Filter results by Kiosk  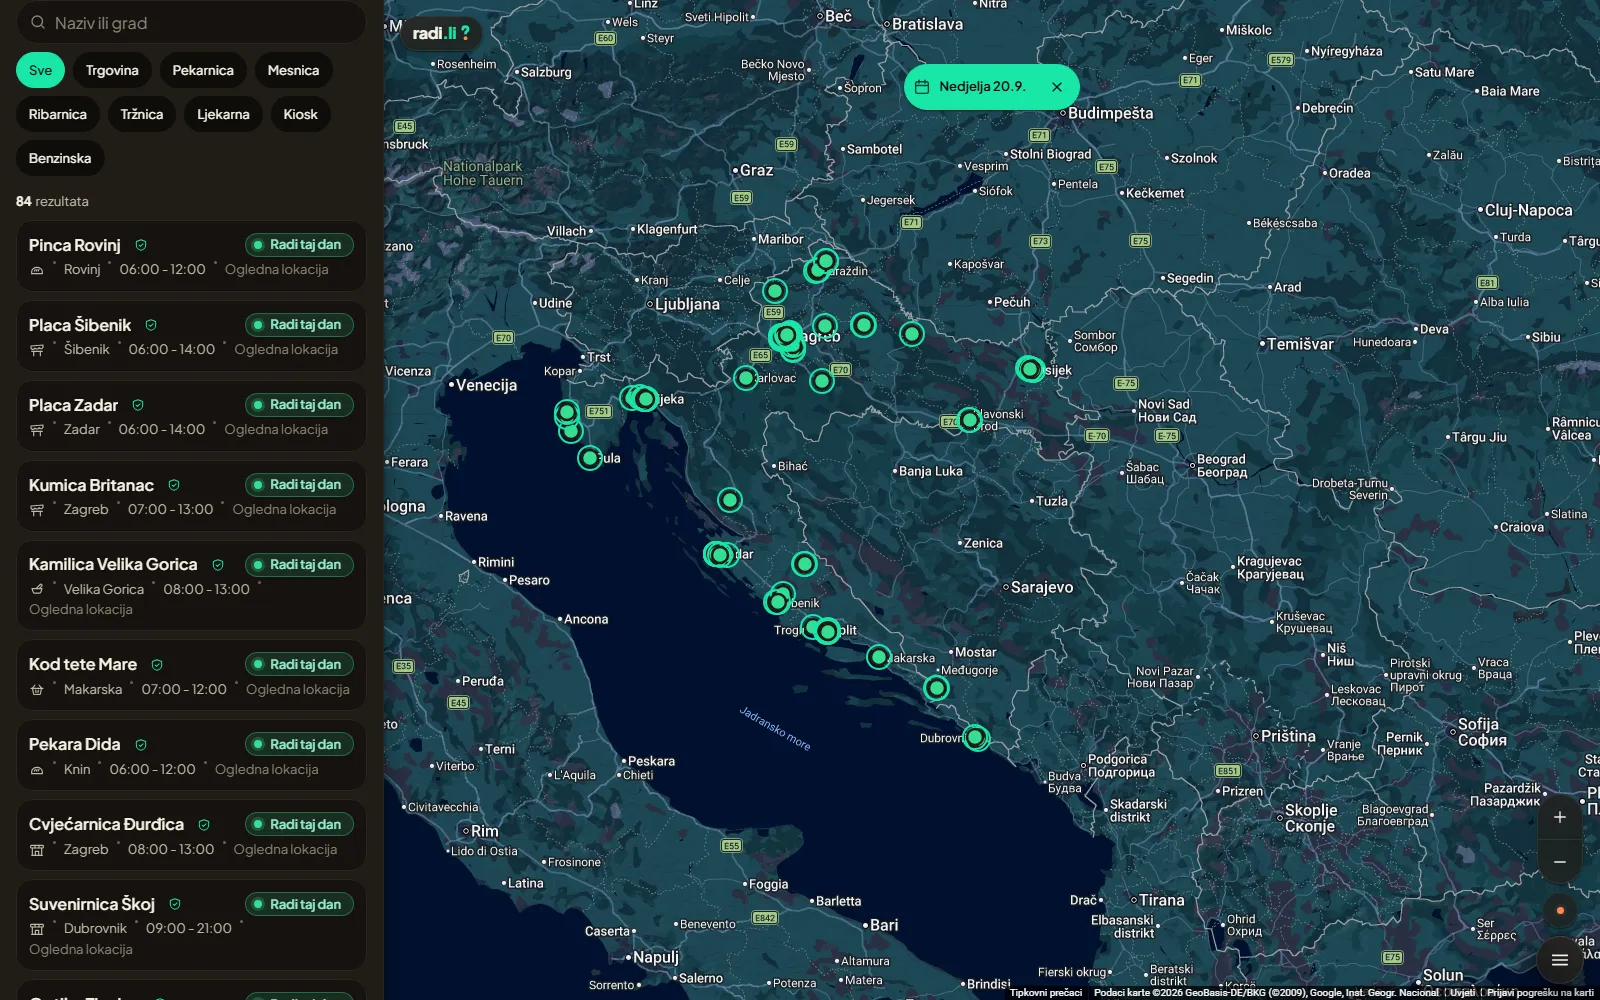coord(300,114)
